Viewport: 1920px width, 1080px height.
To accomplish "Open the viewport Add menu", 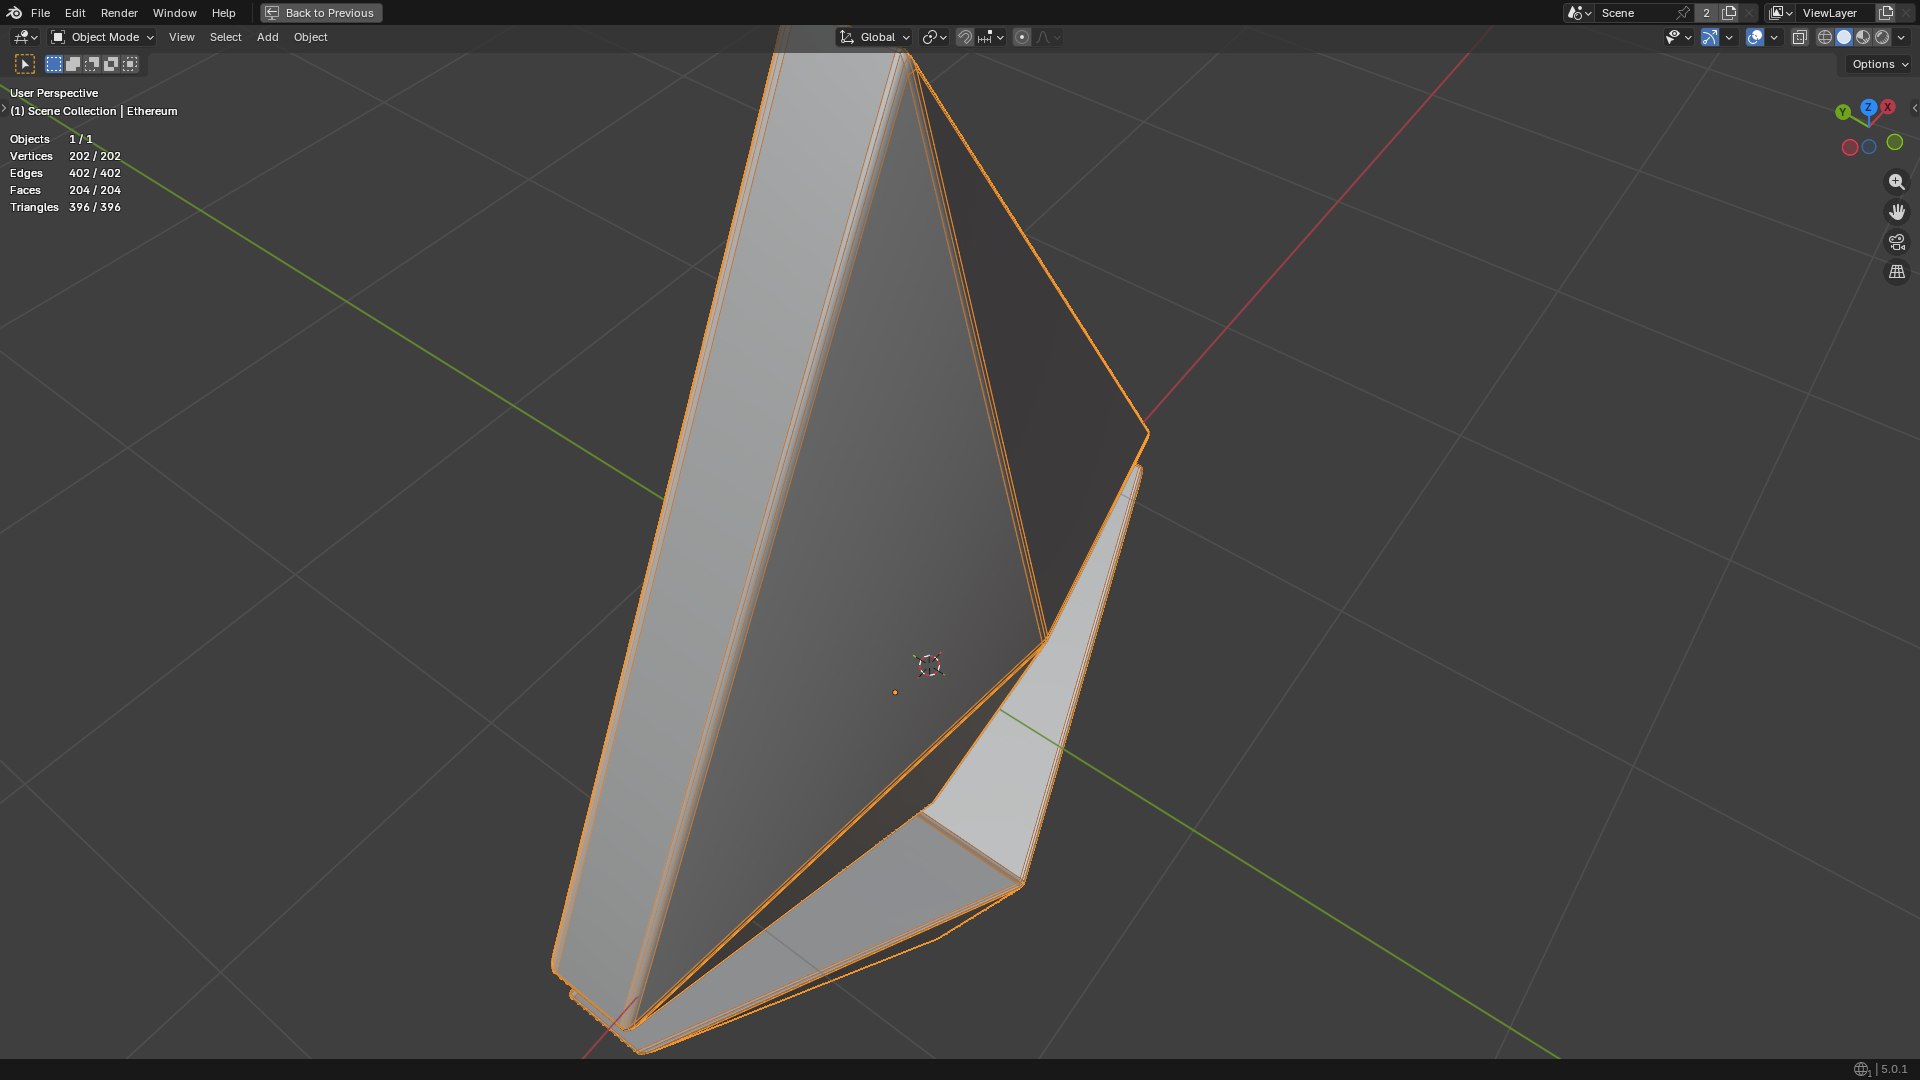I will click(267, 37).
